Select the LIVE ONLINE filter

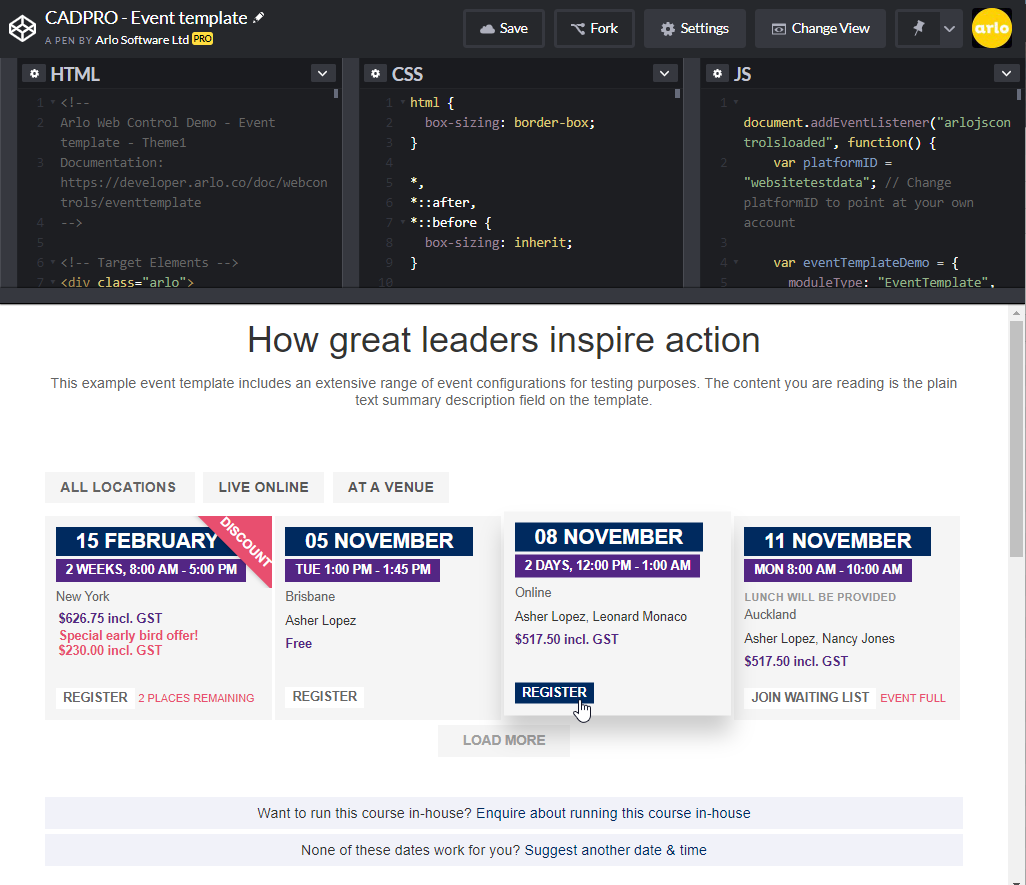click(x=263, y=487)
